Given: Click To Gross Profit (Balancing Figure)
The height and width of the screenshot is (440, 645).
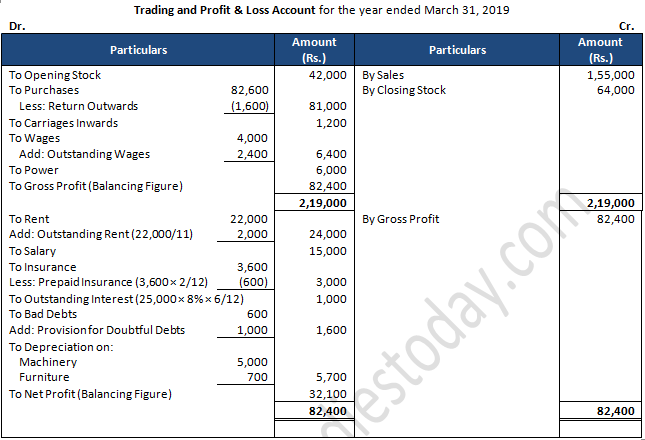Looking at the screenshot, I should click(96, 186).
